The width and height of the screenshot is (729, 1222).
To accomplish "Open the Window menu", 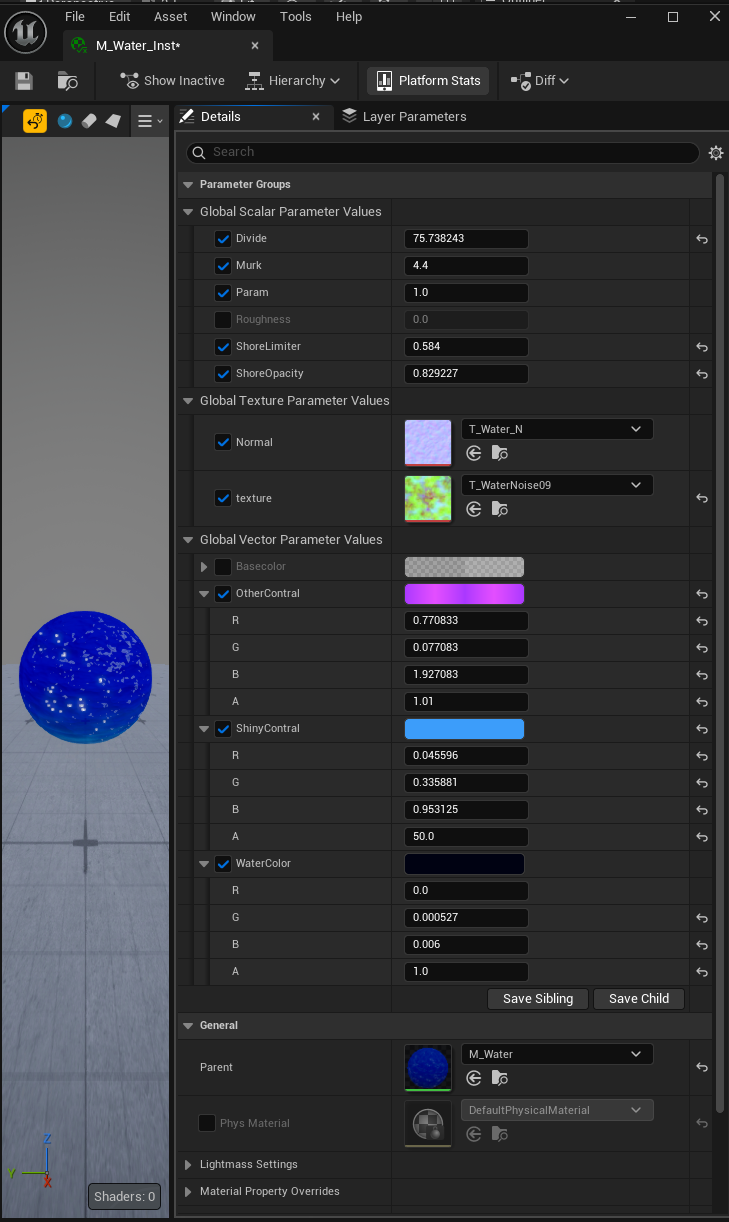I will click(x=233, y=17).
